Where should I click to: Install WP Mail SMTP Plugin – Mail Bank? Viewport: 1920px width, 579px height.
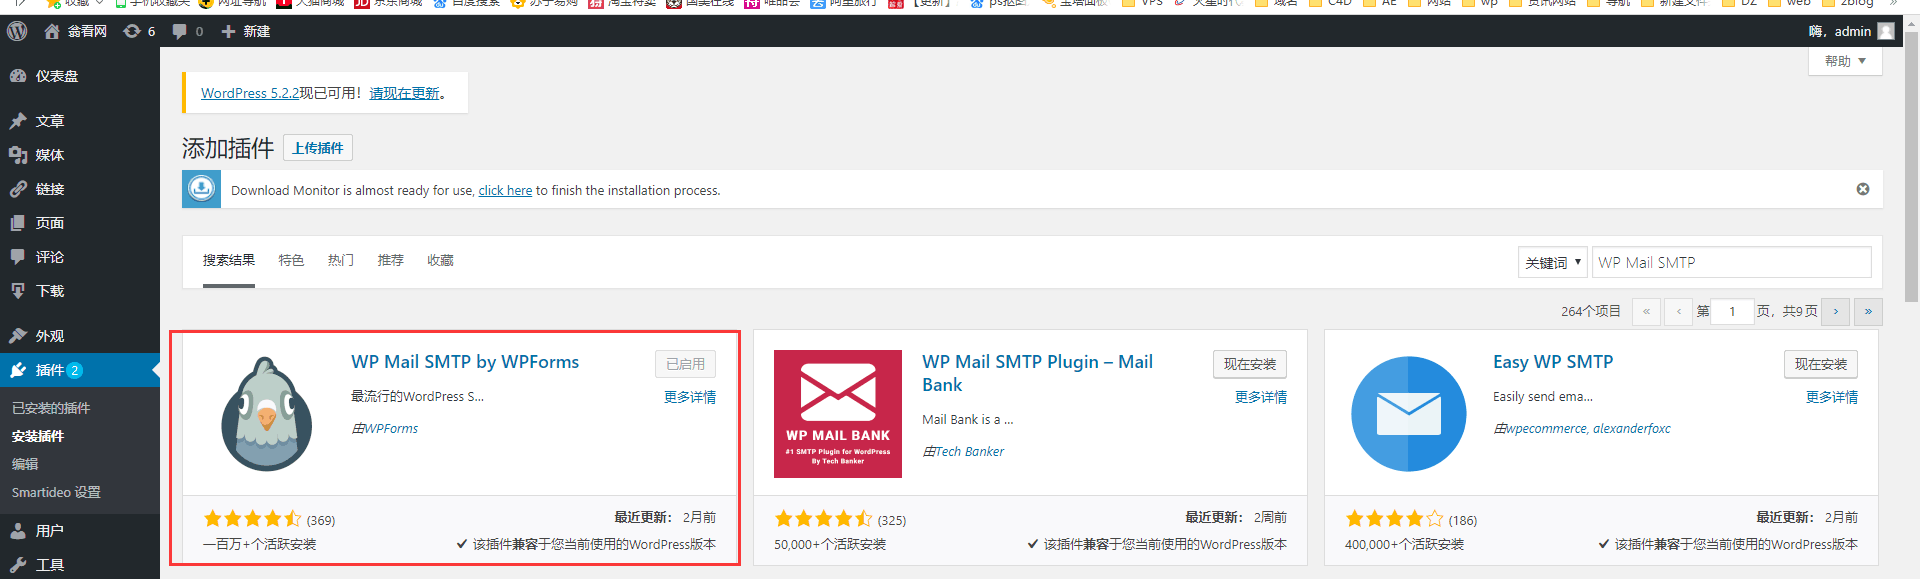[1250, 364]
